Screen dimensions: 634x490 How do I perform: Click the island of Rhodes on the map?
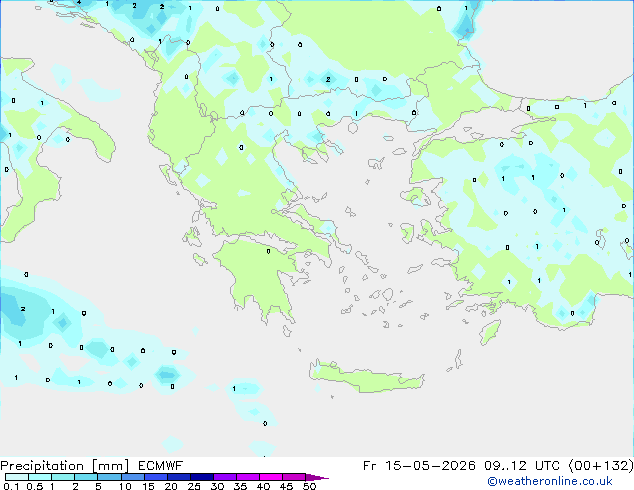pos(490,332)
